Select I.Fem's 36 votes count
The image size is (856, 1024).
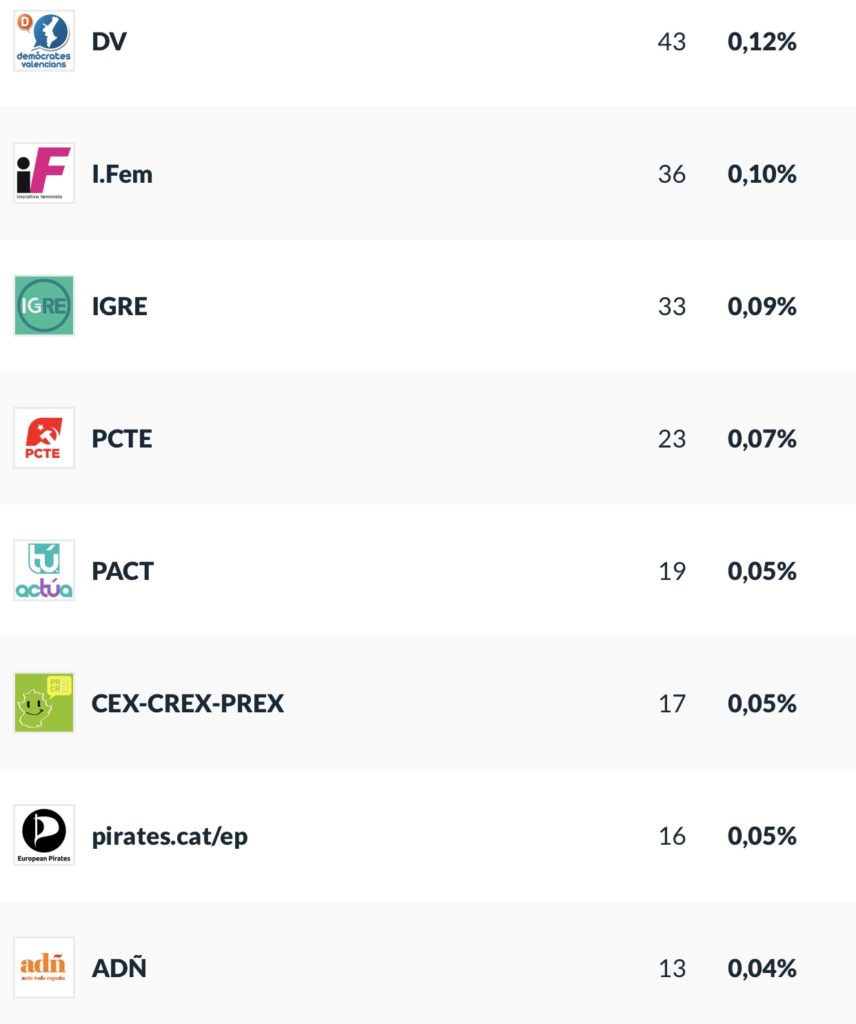click(x=672, y=174)
